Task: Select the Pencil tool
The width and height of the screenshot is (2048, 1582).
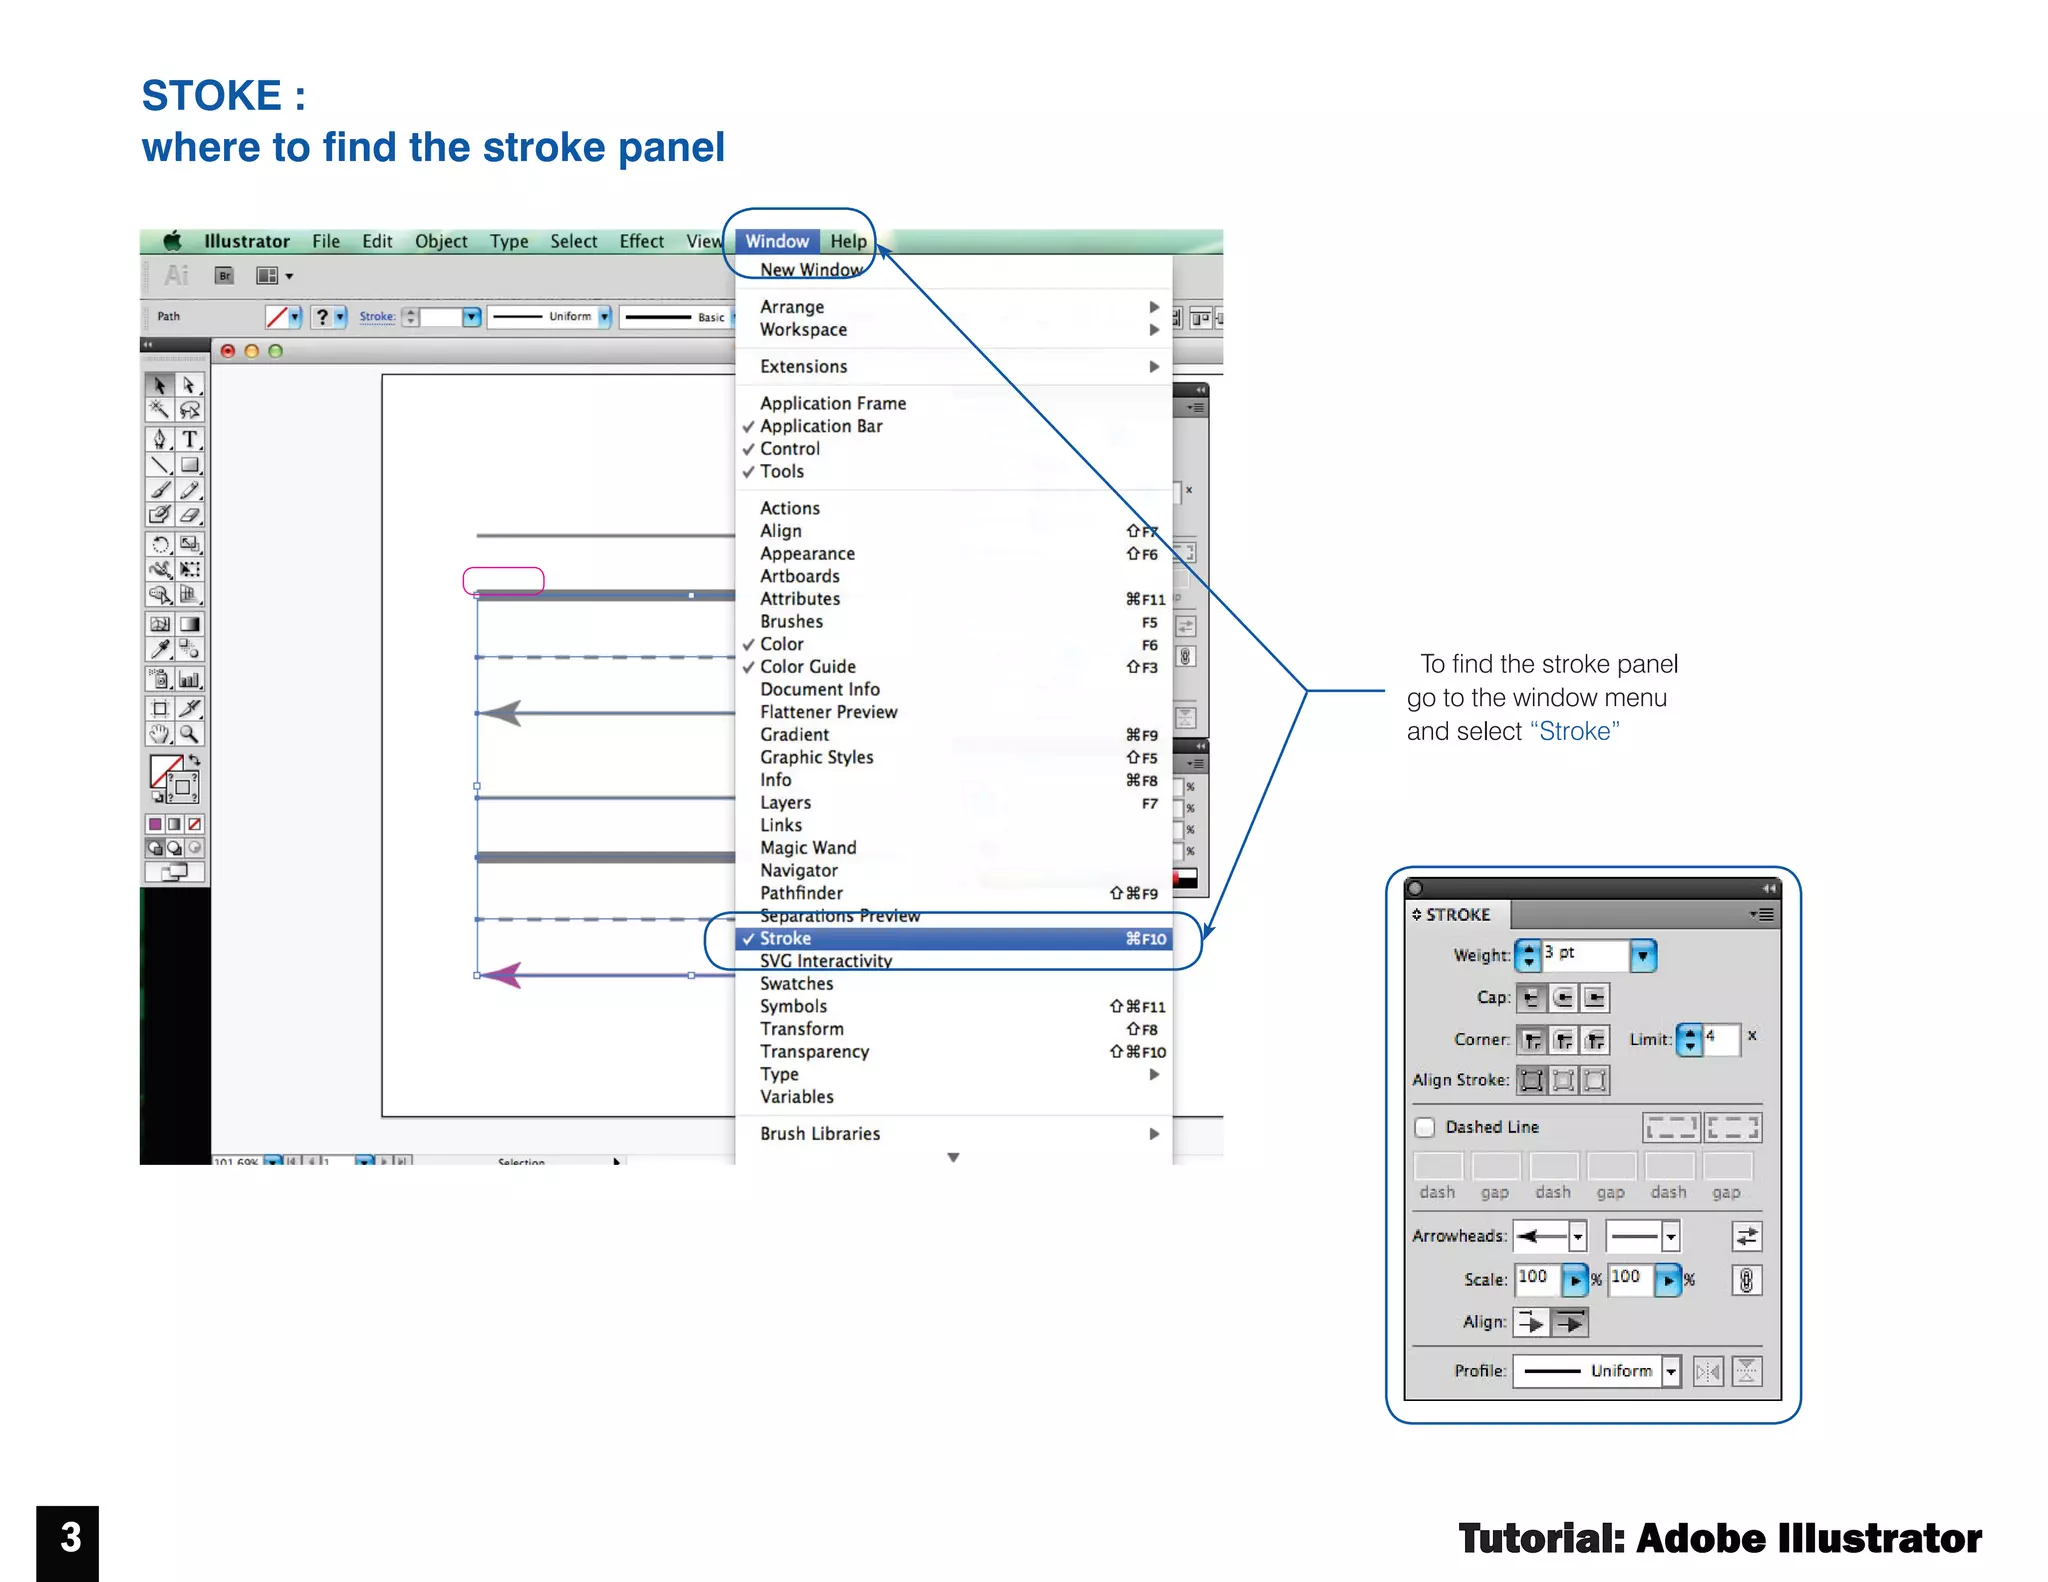Action: coord(189,489)
